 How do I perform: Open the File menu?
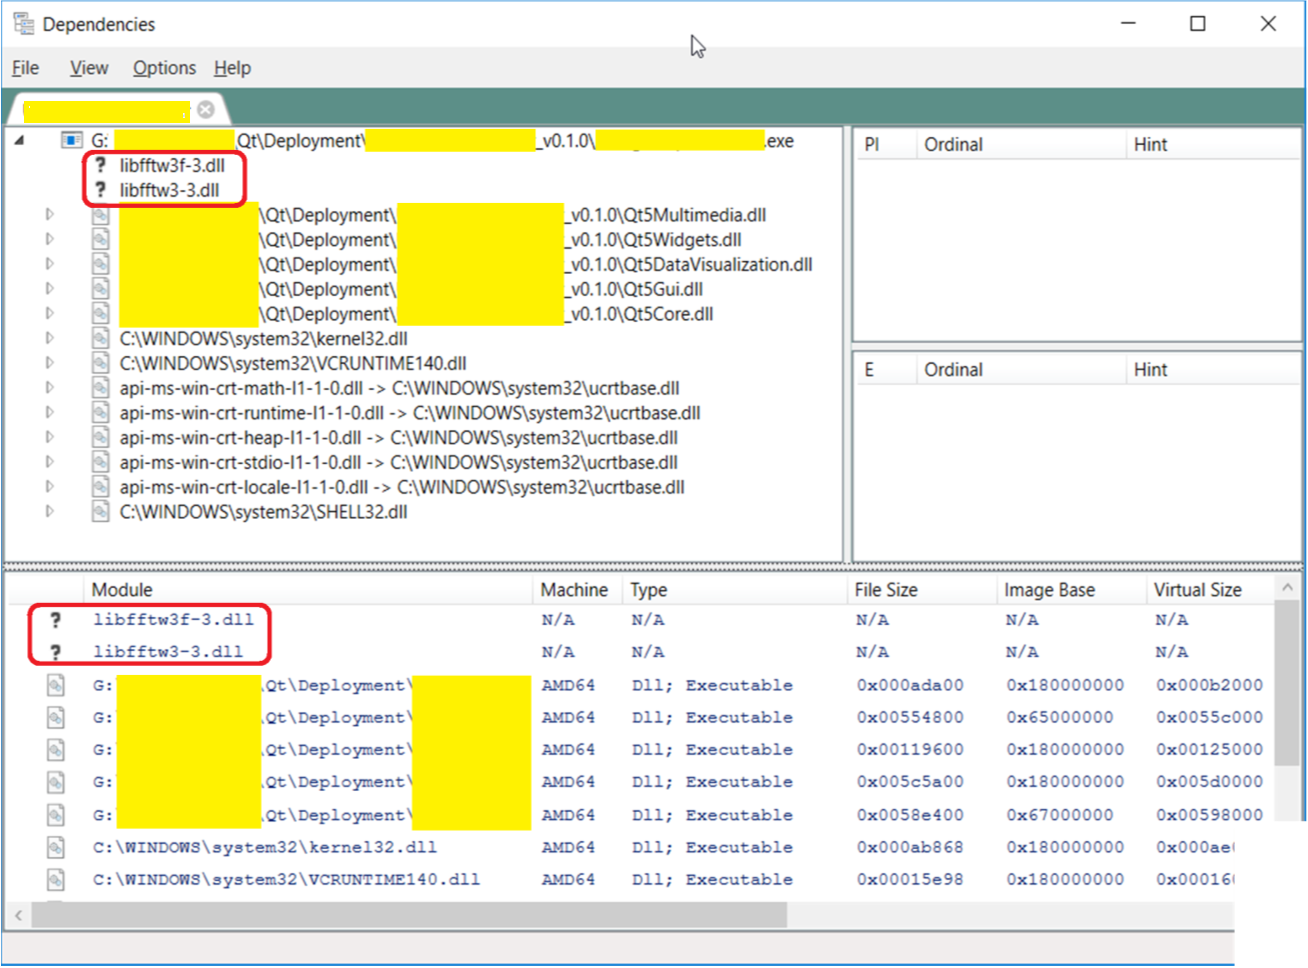(26, 68)
